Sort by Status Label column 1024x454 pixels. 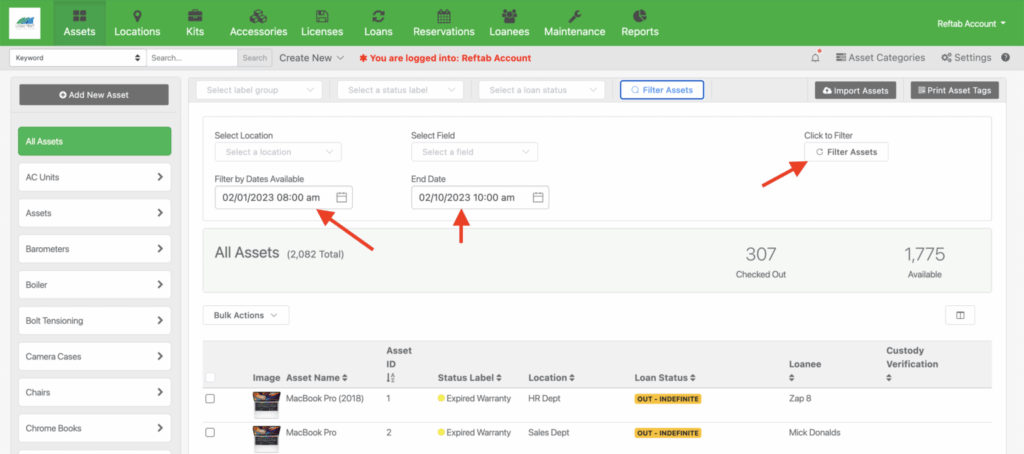coord(470,378)
